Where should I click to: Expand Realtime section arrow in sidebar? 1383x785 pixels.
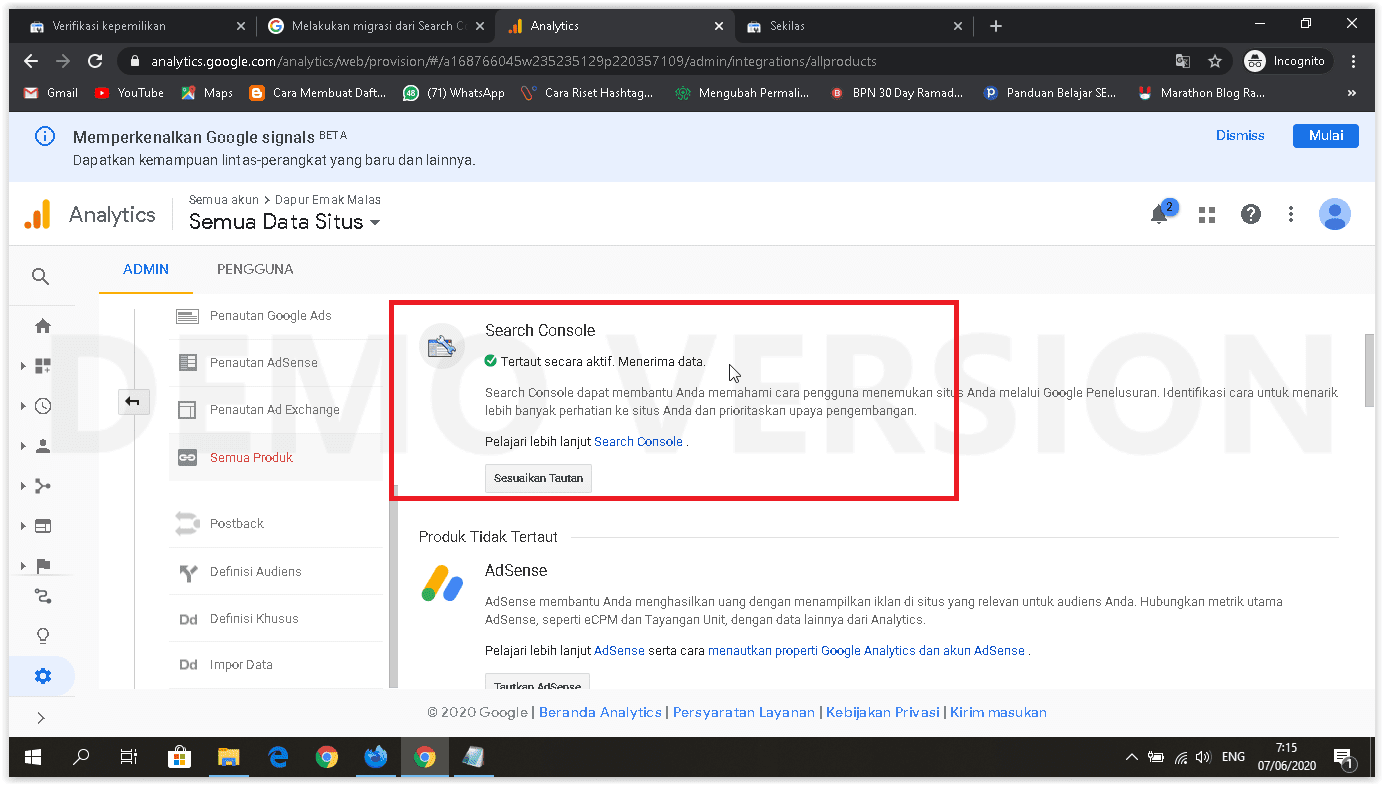[x=23, y=406]
